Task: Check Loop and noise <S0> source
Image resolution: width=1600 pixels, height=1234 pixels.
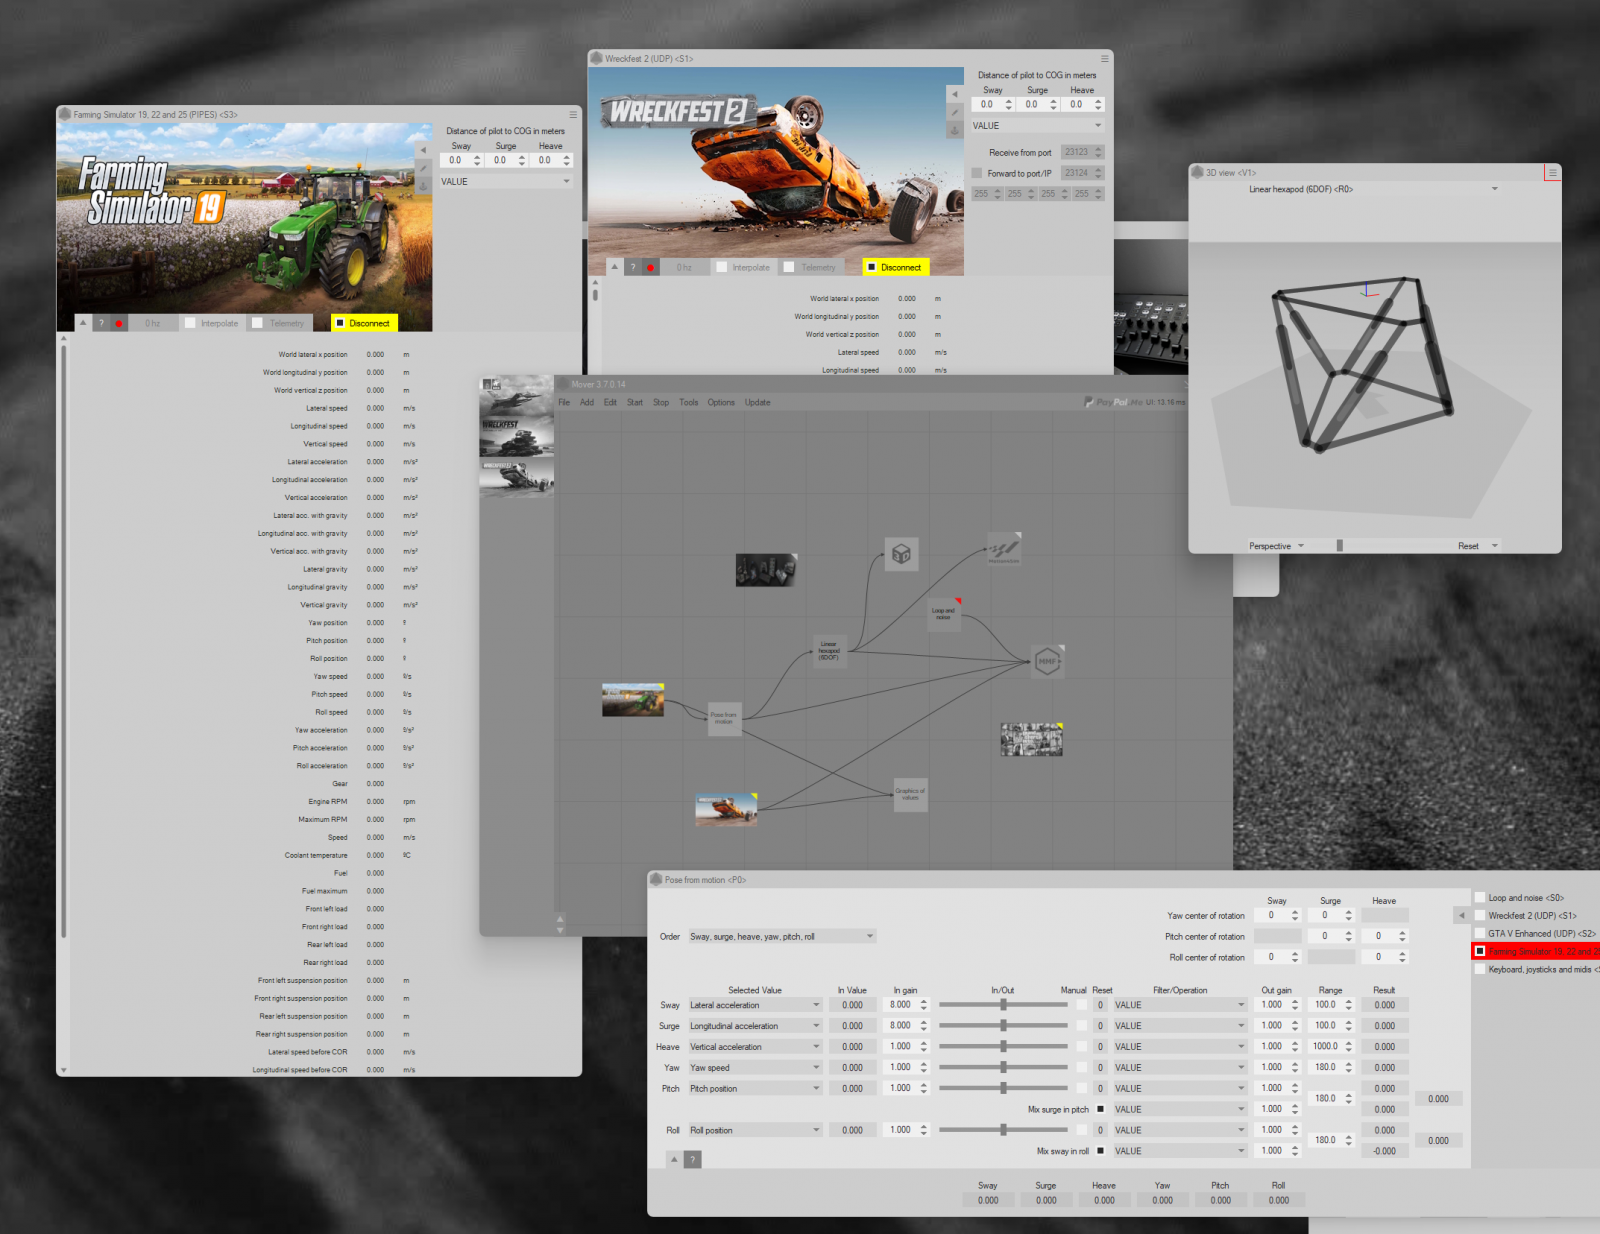Action: pos(1480,897)
